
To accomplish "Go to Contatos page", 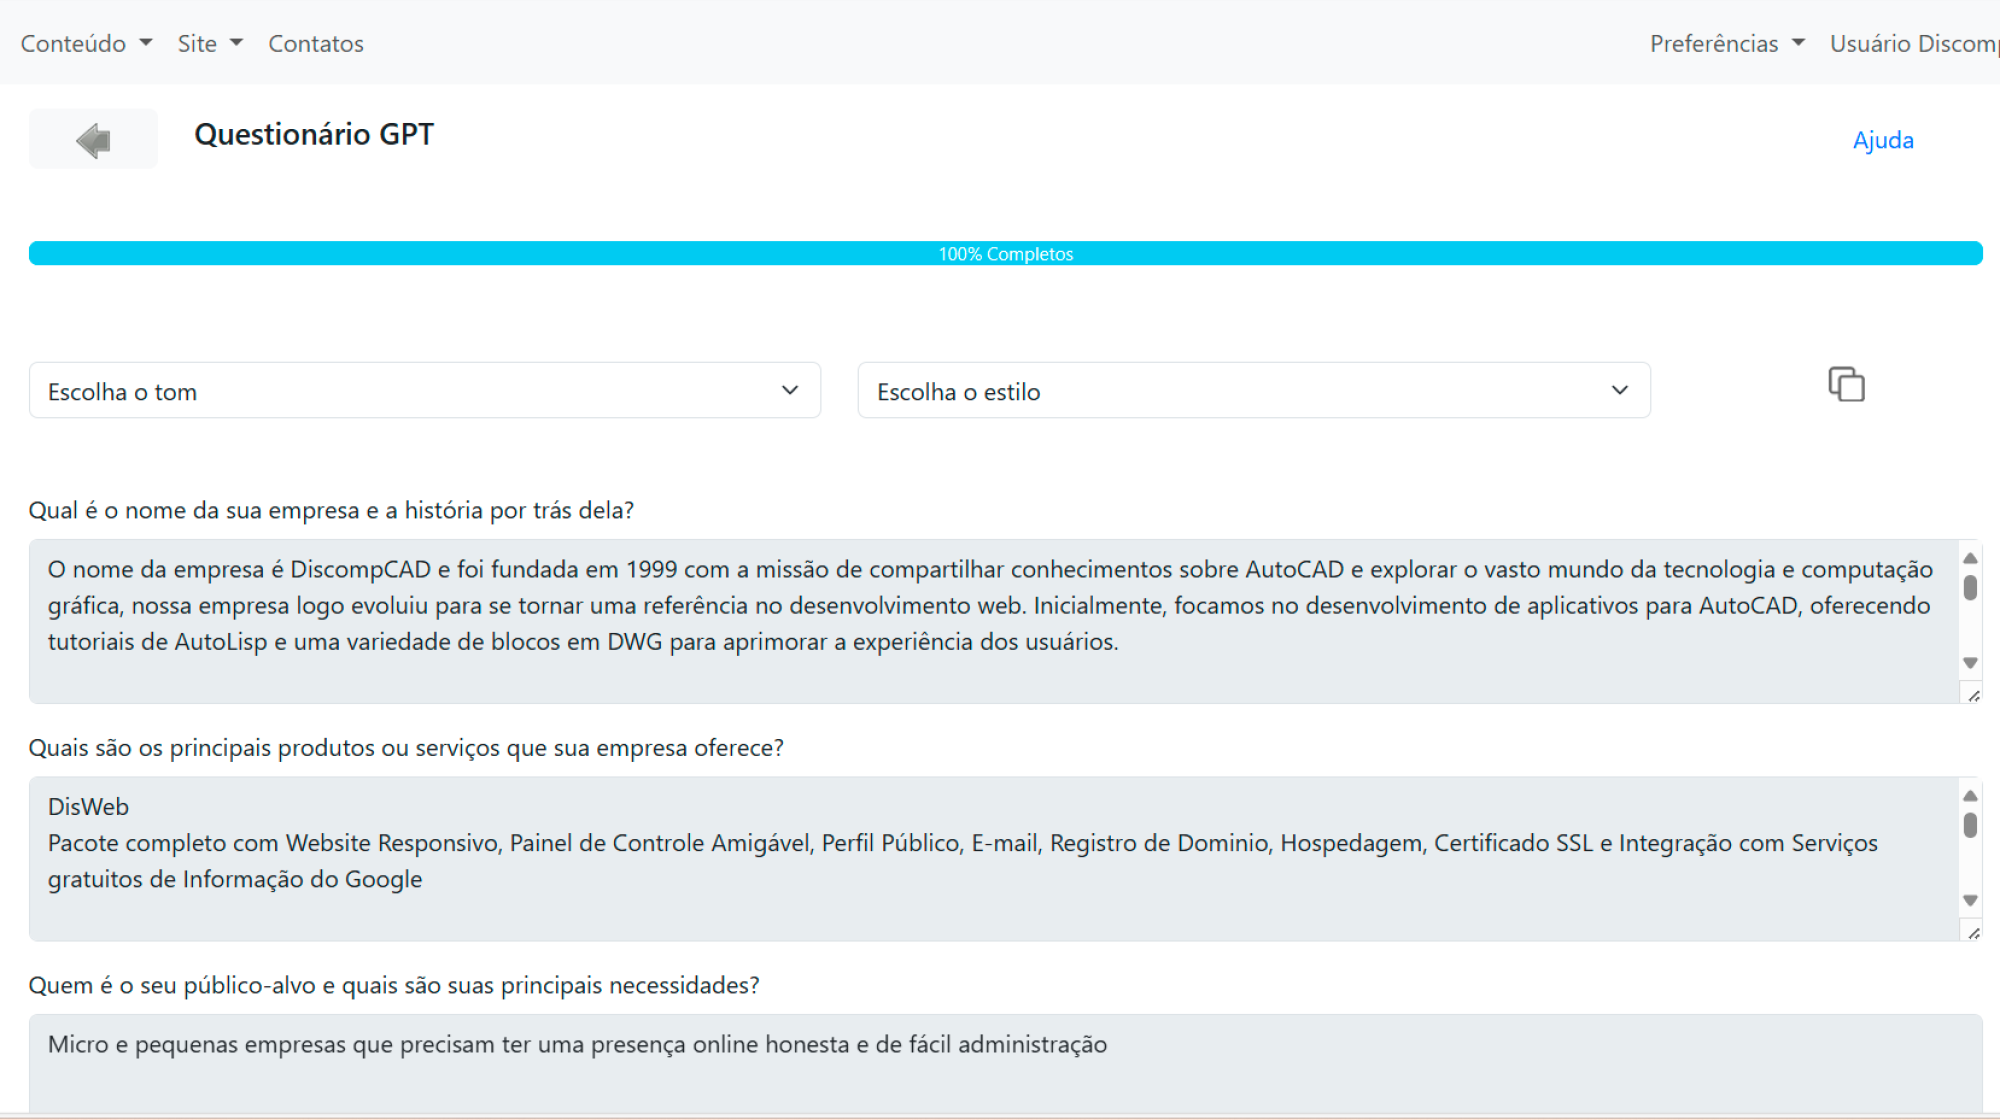I will point(316,43).
